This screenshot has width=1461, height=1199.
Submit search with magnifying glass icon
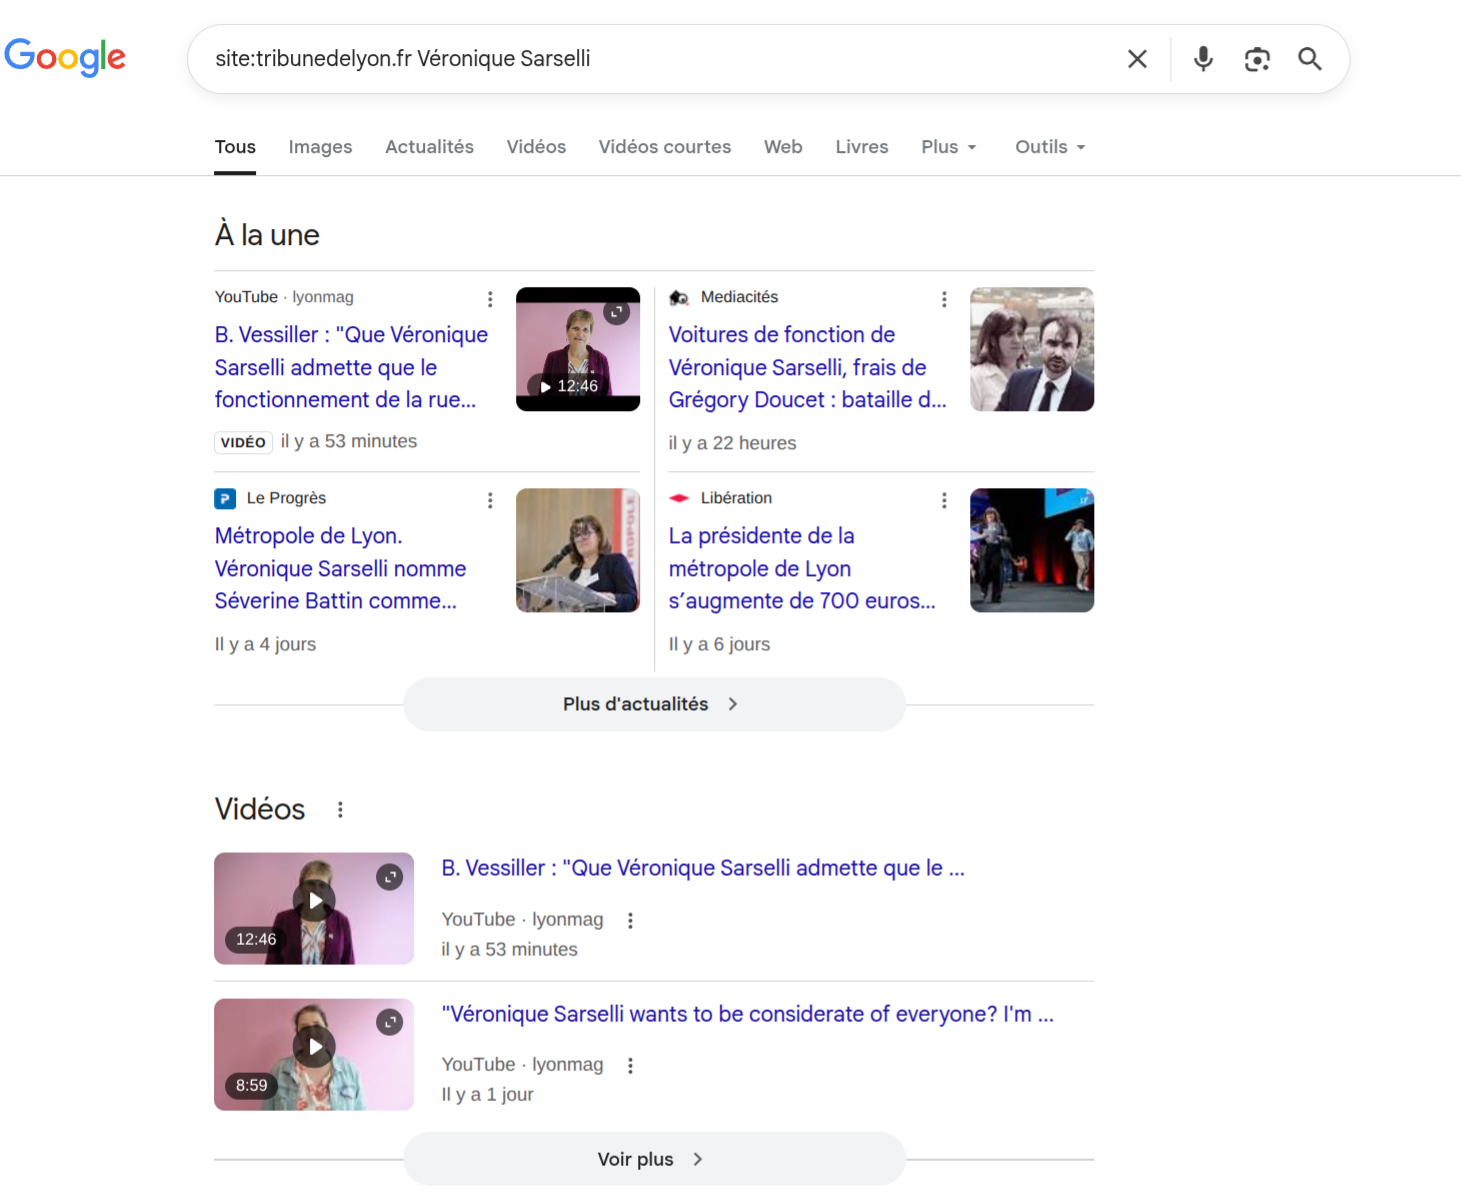(x=1310, y=59)
